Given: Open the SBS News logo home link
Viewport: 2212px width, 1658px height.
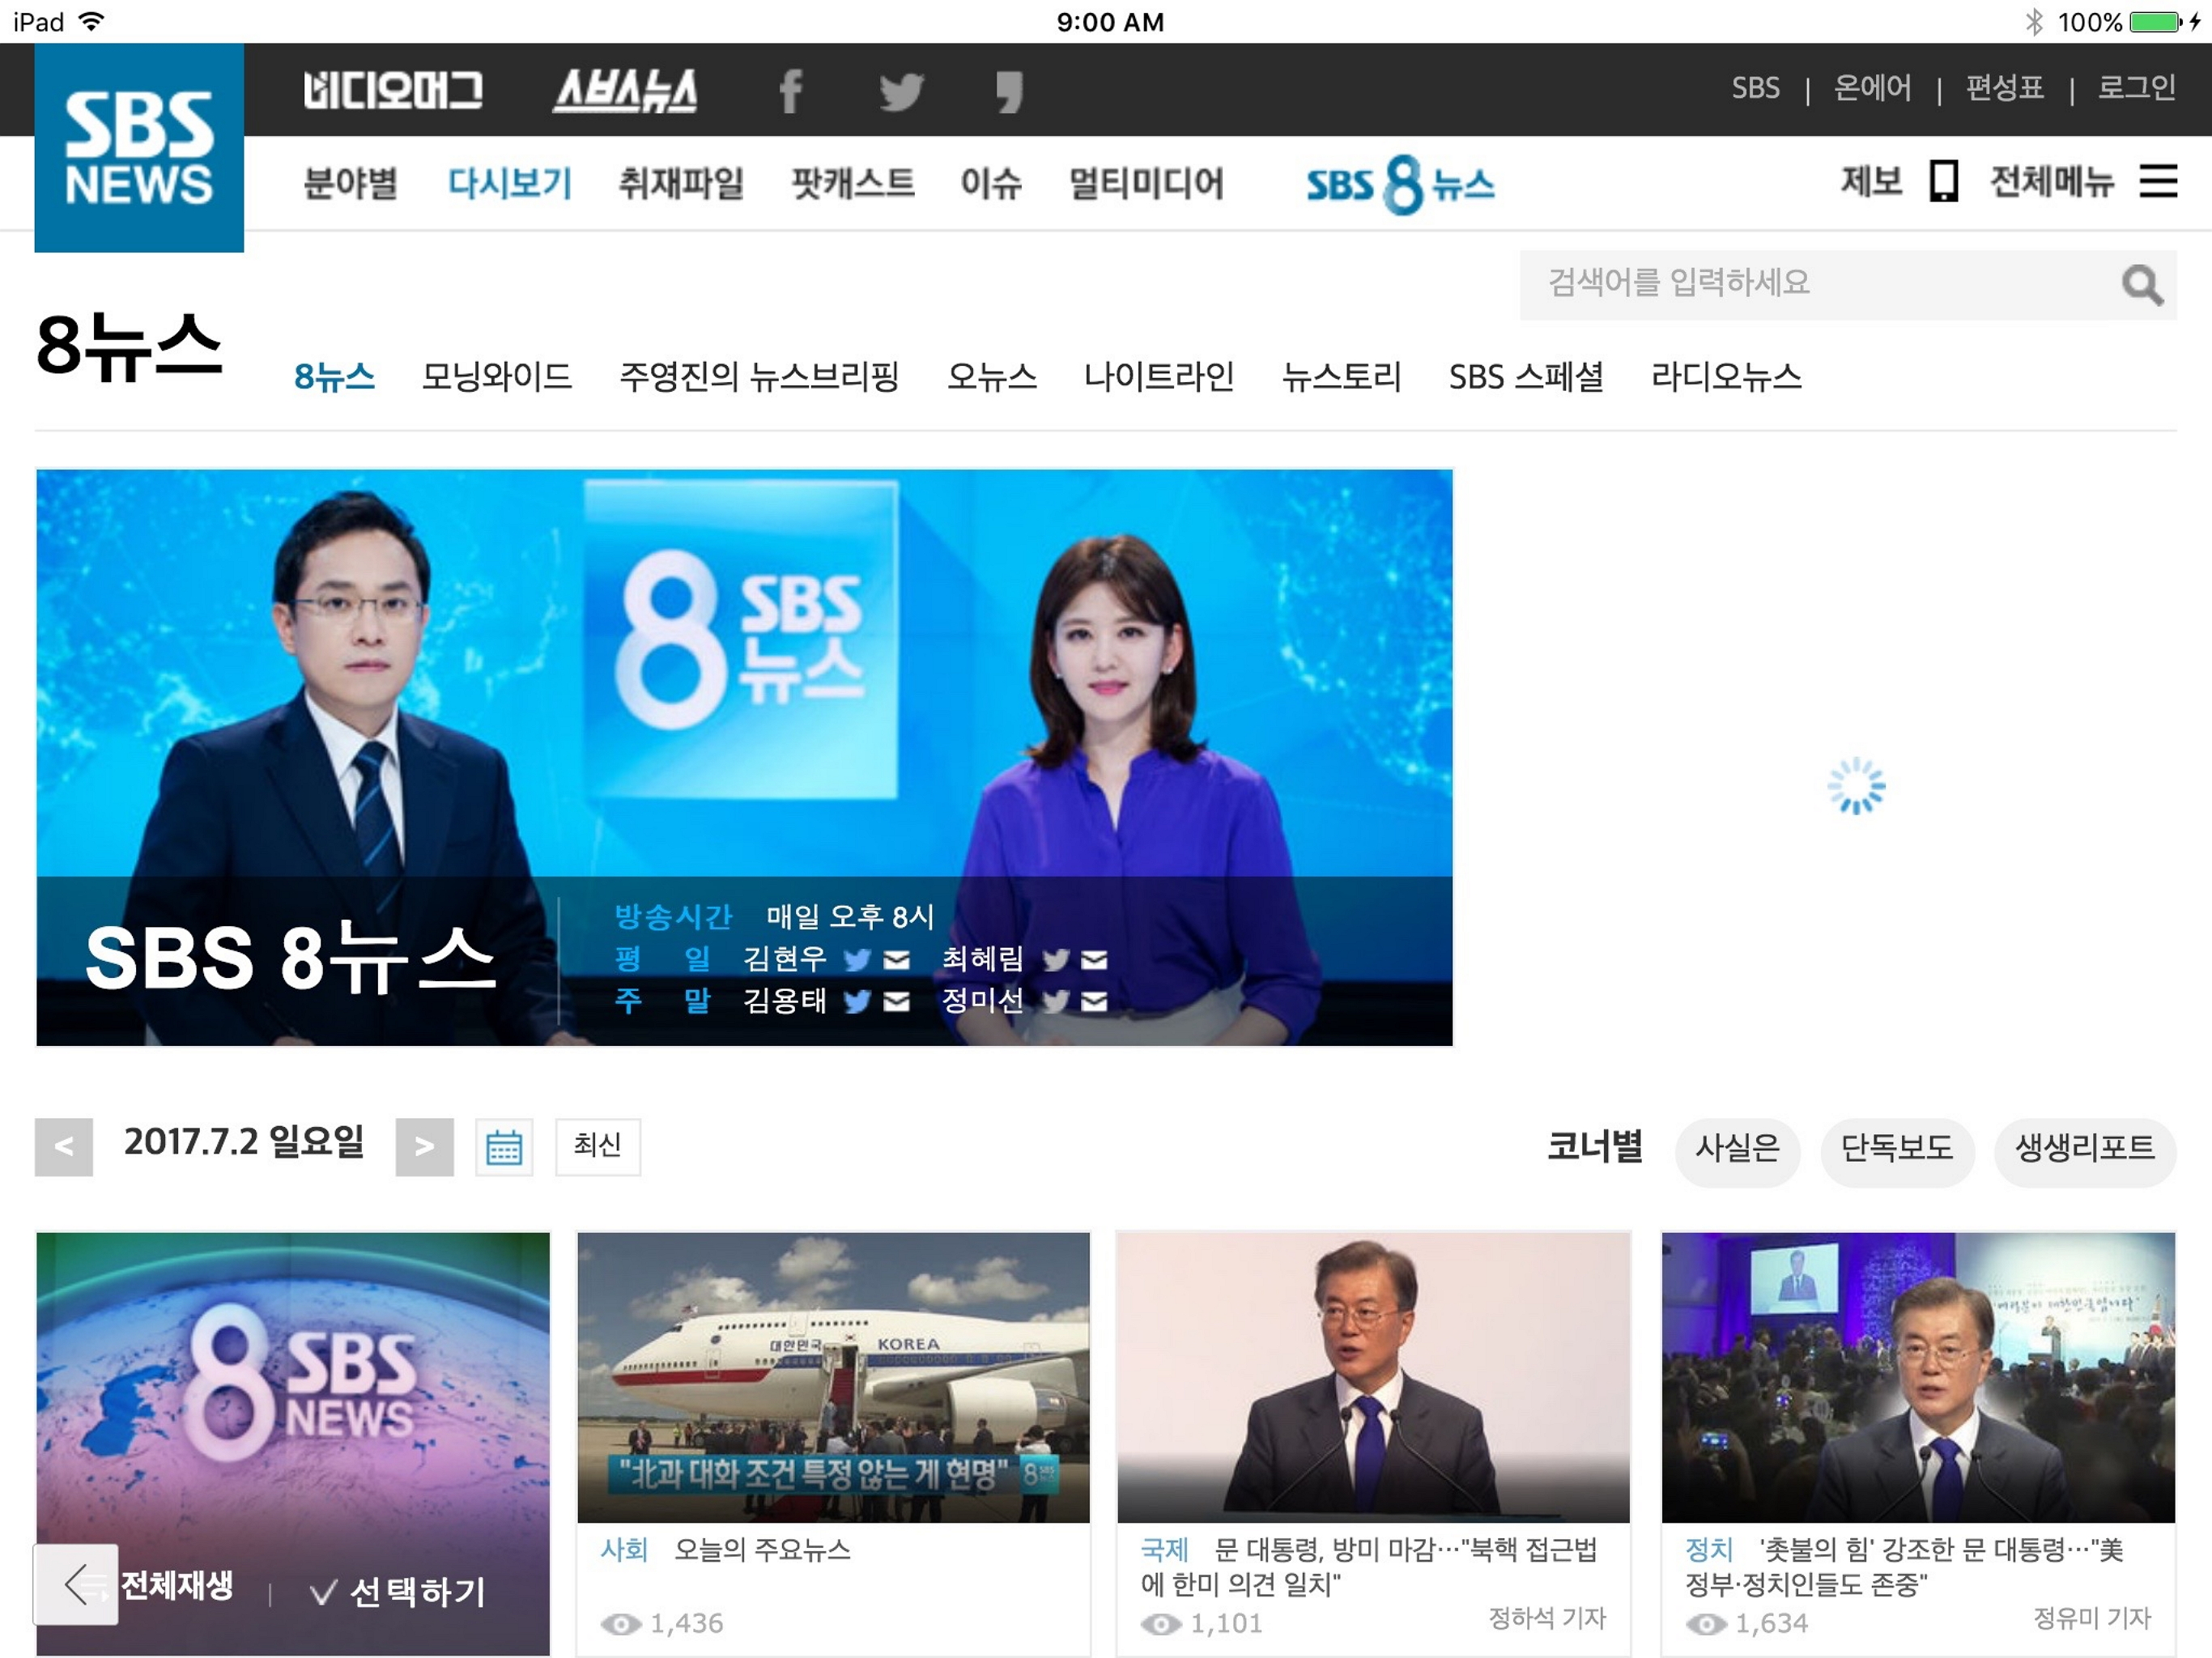Looking at the screenshot, I should [139, 148].
